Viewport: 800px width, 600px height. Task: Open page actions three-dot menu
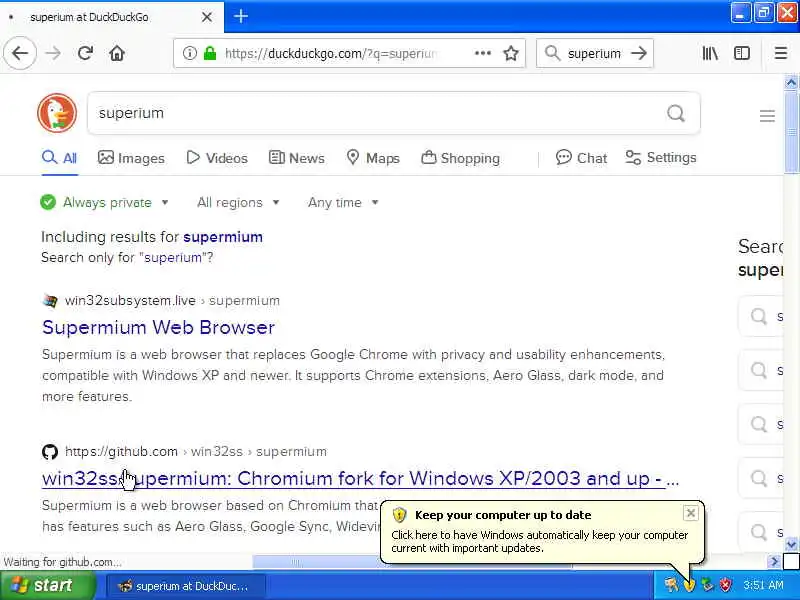pos(483,53)
